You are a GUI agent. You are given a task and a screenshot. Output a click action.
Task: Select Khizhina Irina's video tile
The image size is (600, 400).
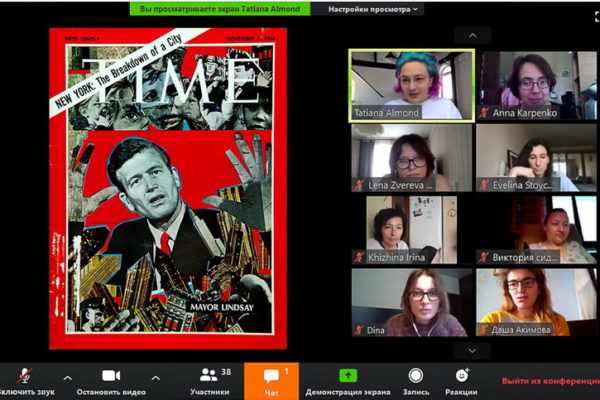coord(411,230)
